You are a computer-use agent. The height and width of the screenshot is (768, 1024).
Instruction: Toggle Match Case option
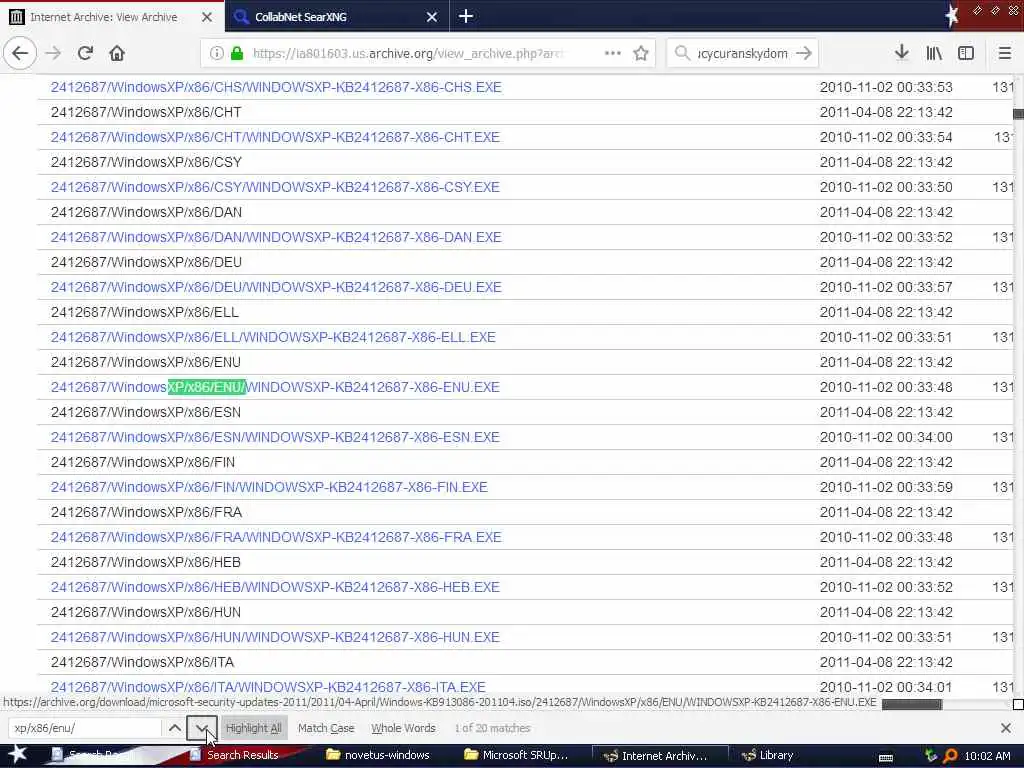coord(326,728)
